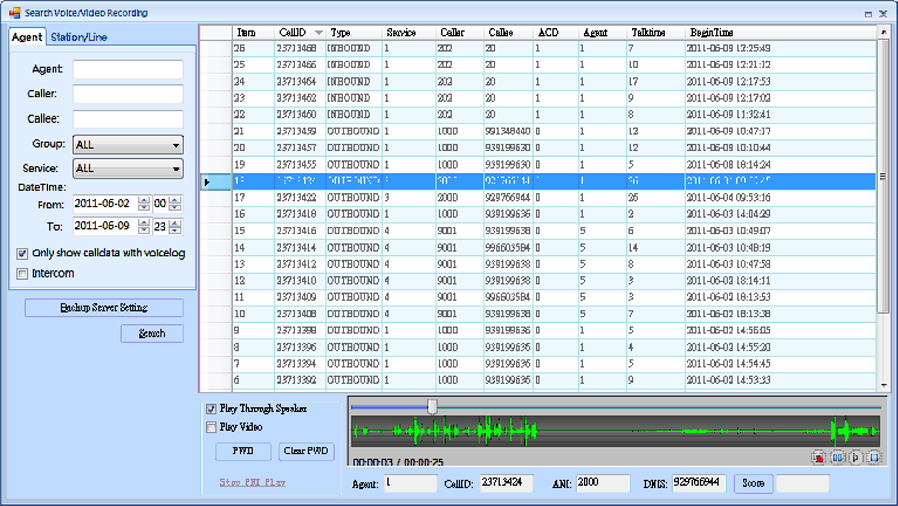Viewport: 898px width, 506px height.
Task: Decrease the To date with down arrow
Action: [144, 230]
